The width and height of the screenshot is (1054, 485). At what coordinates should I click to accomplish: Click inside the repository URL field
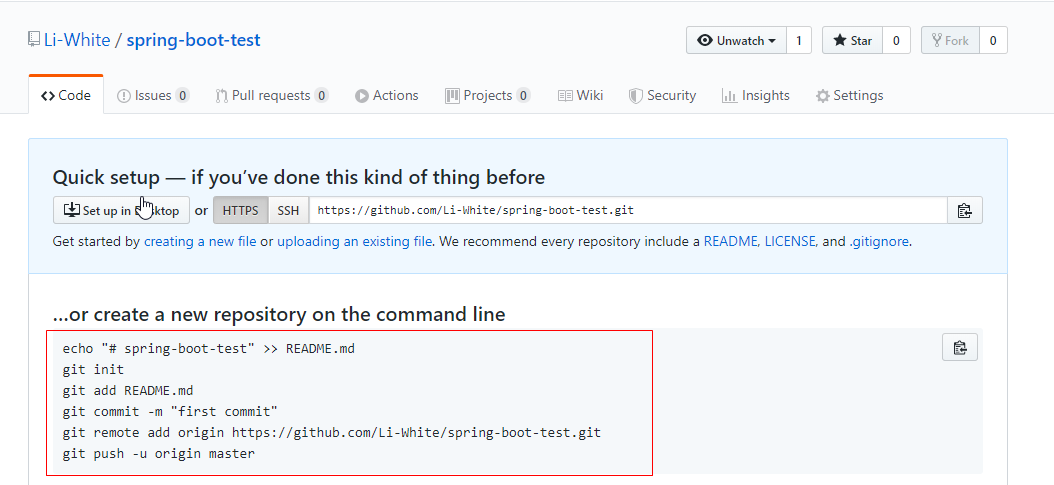627,211
